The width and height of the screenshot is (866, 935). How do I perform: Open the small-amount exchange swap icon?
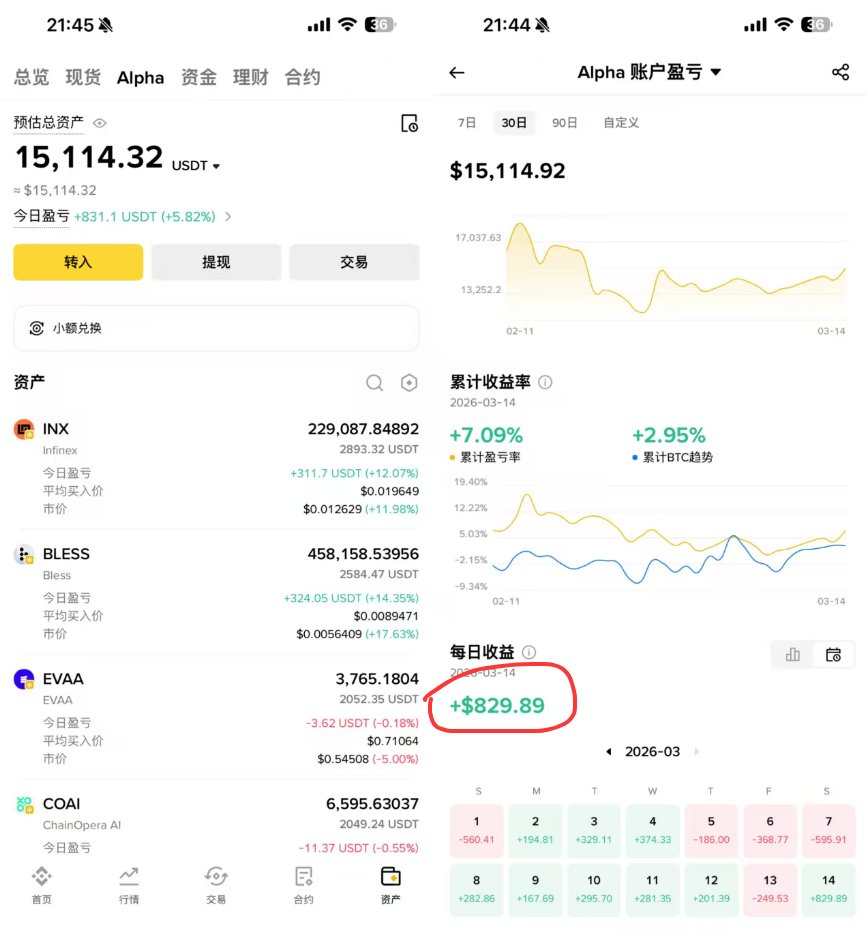point(36,328)
